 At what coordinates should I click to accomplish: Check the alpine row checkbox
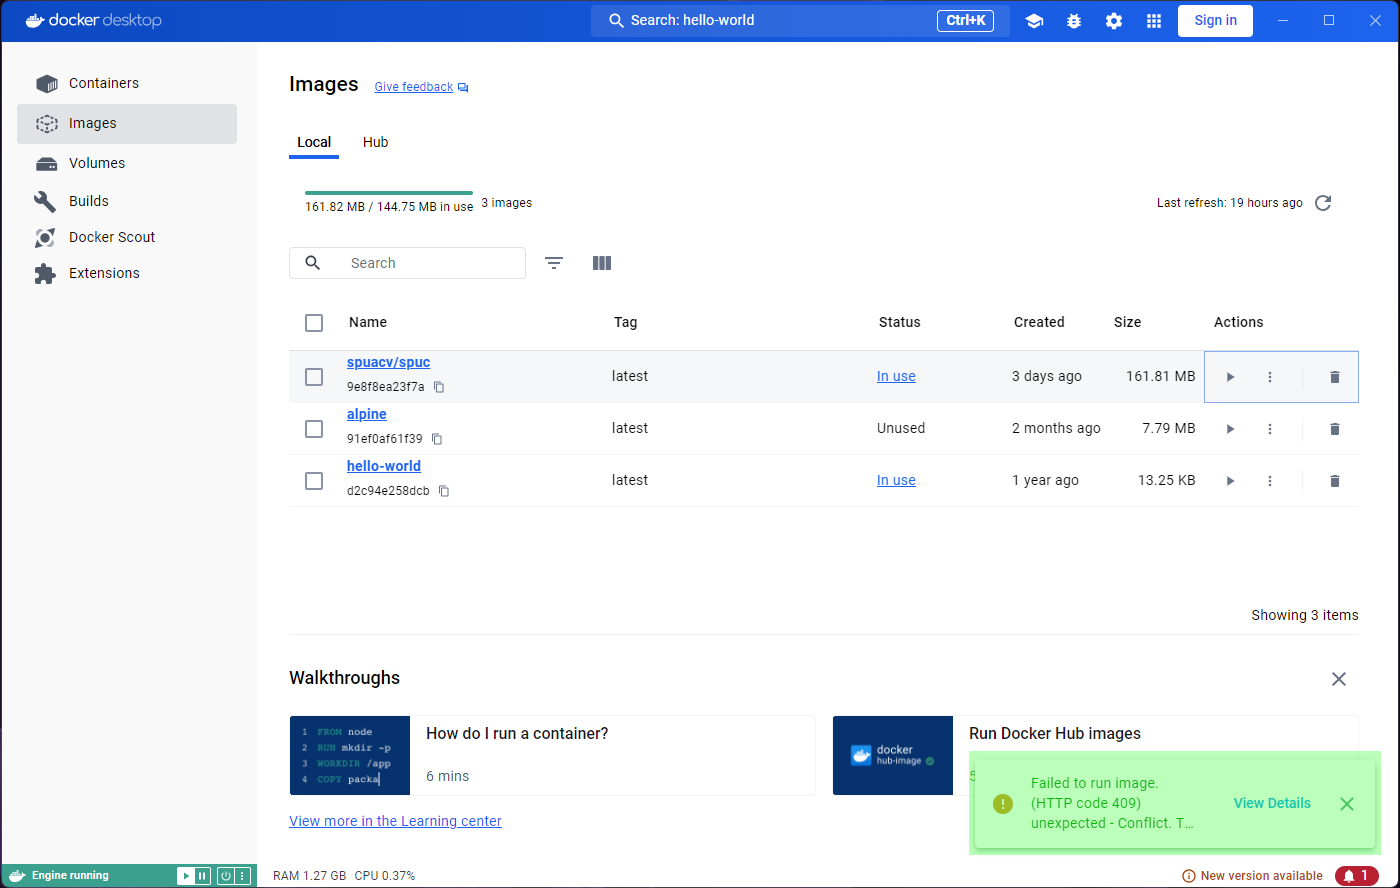click(x=314, y=429)
